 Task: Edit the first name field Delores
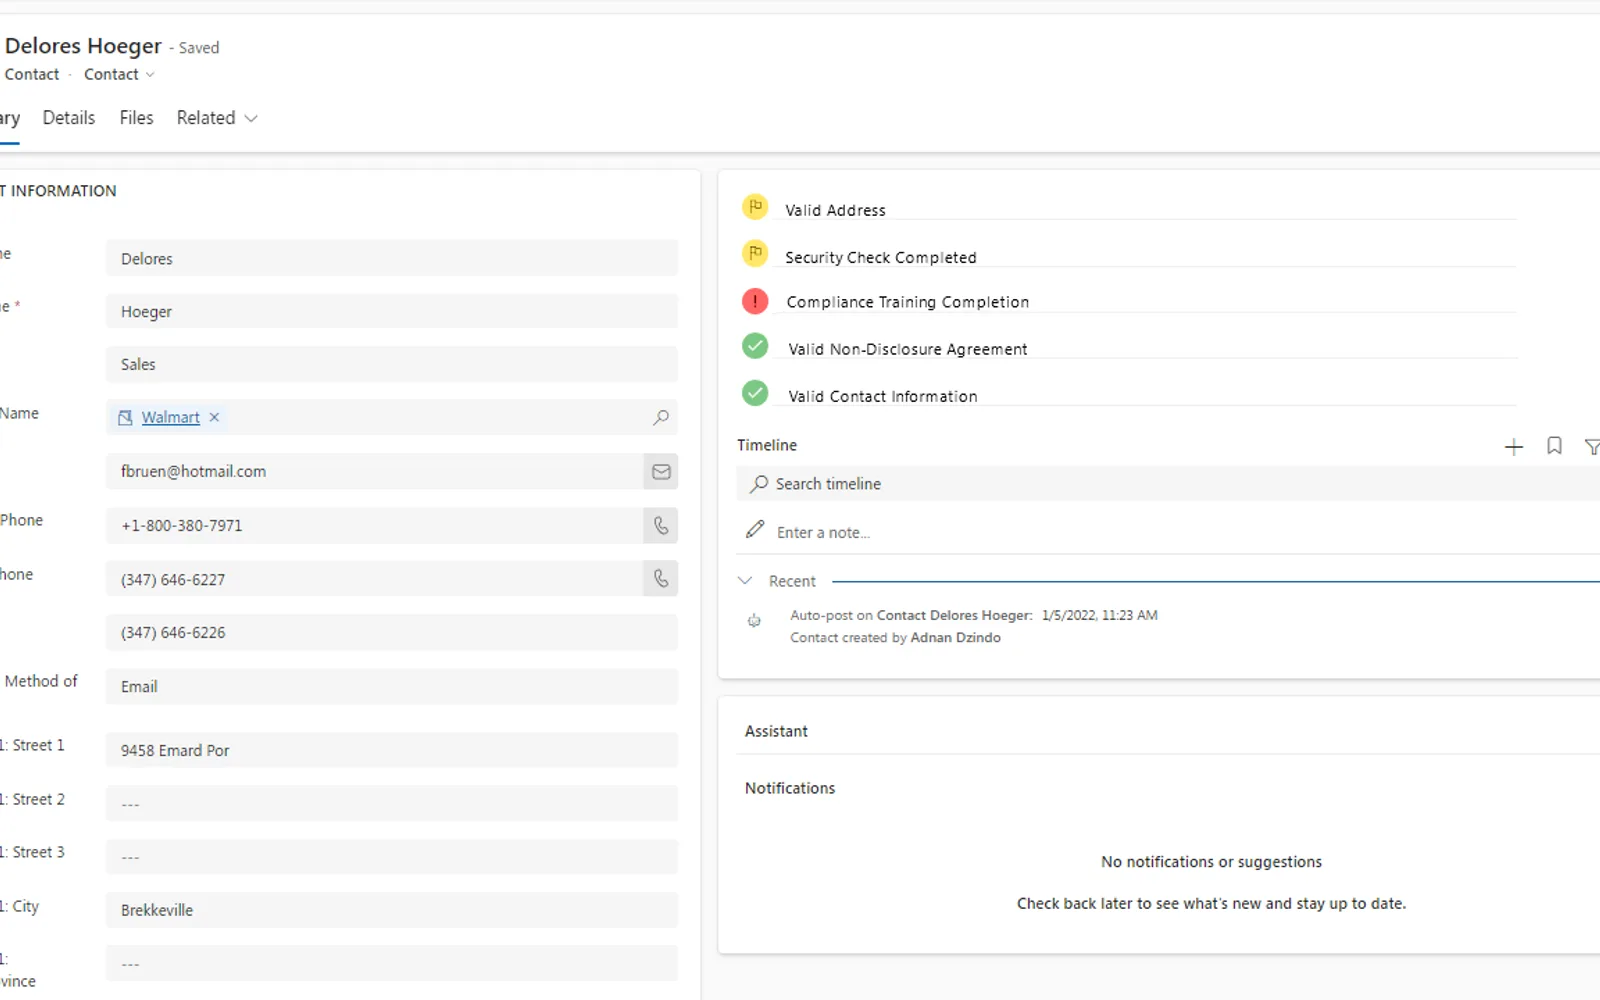392,258
